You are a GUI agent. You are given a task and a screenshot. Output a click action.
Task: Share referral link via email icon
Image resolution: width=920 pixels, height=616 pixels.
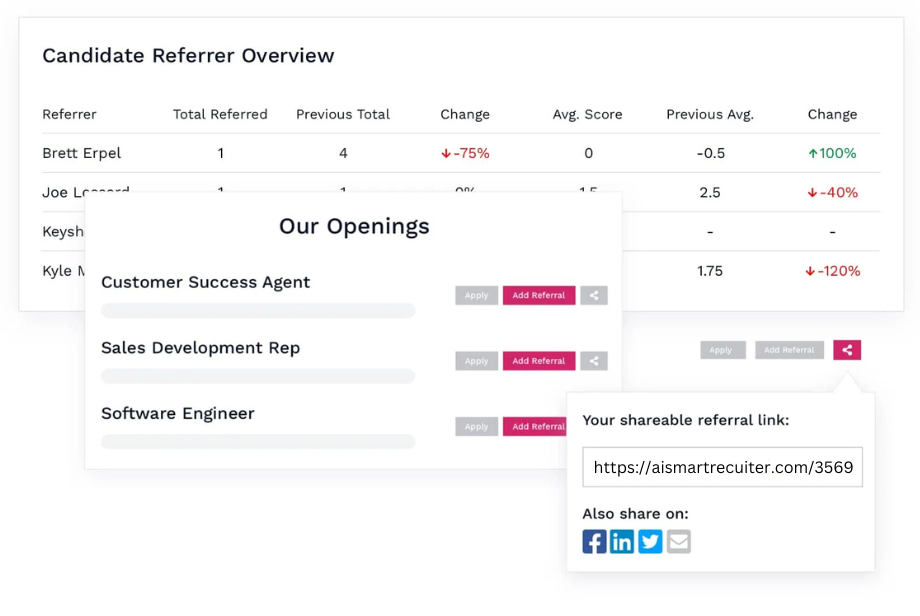tap(678, 541)
